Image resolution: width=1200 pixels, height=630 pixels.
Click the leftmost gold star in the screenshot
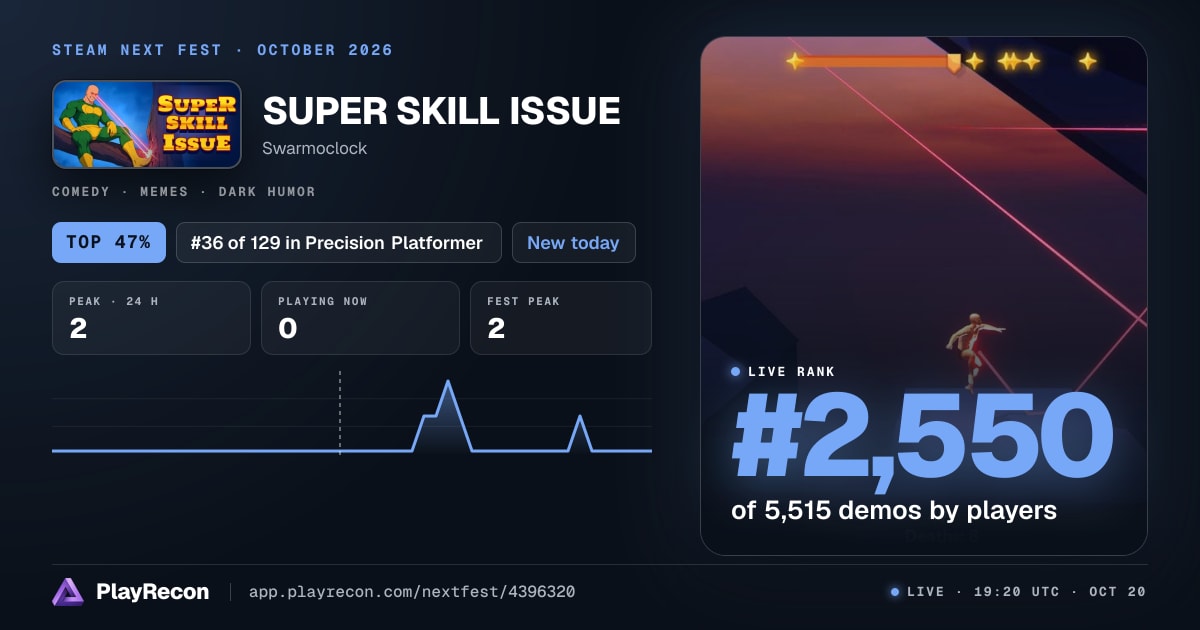(794, 61)
